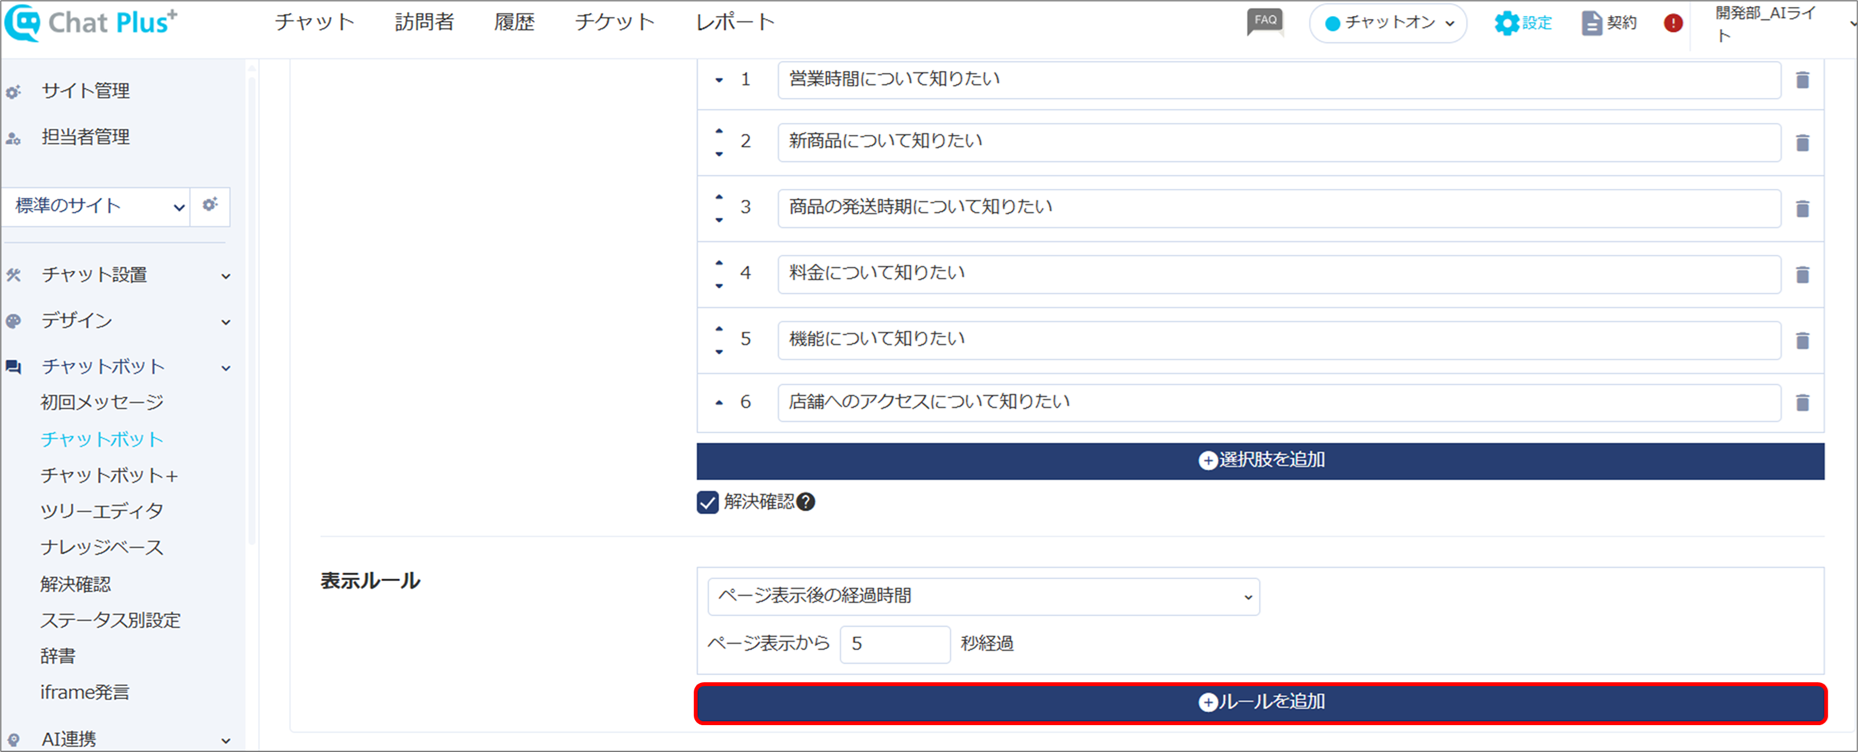
Task: Click the Chat Plus logo
Action: coord(92,23)
